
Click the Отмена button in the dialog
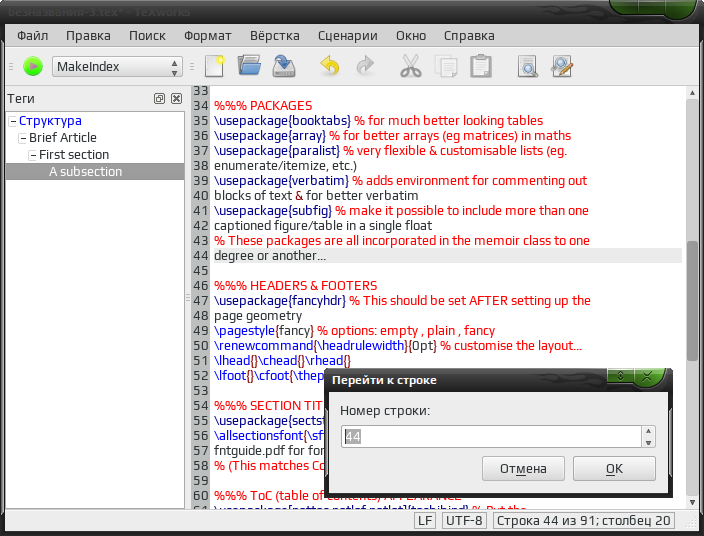523,469
